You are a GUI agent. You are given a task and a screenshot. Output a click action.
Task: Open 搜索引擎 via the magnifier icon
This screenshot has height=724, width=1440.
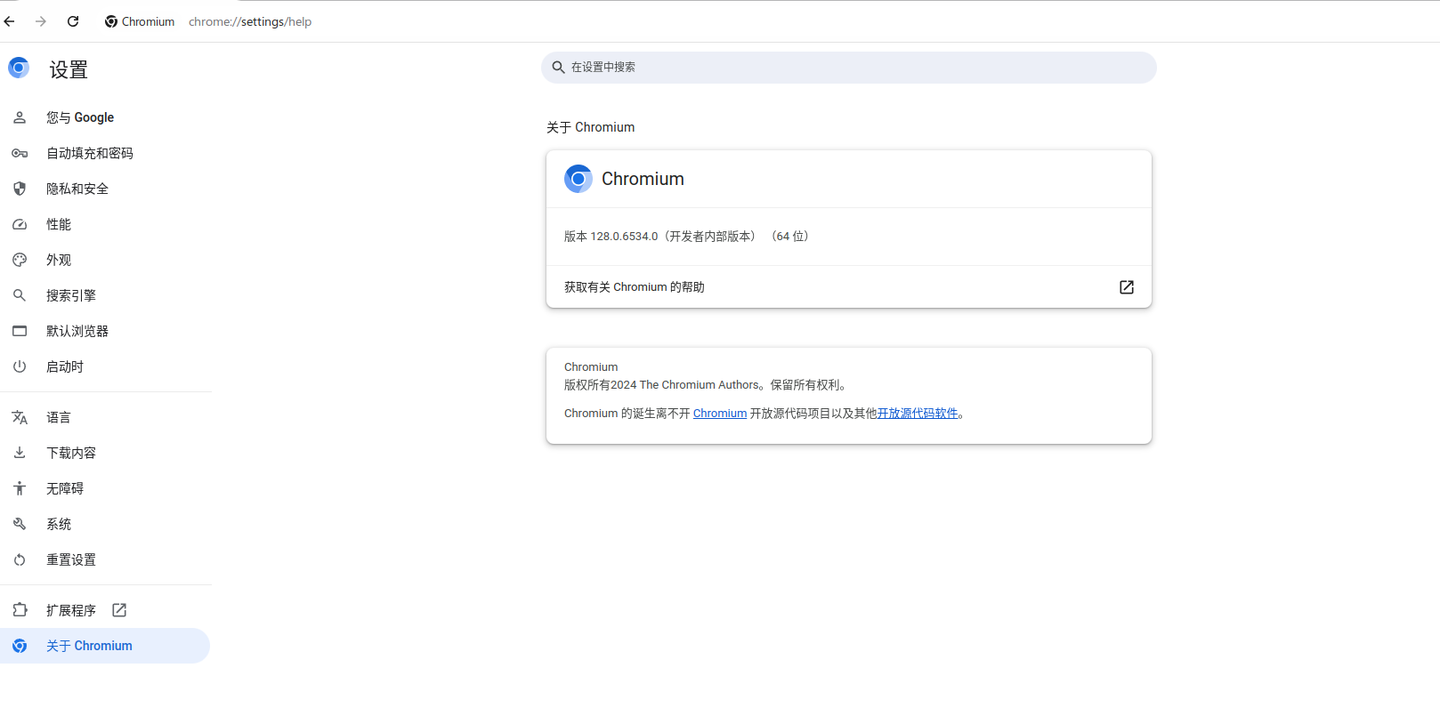coord(20,295)
